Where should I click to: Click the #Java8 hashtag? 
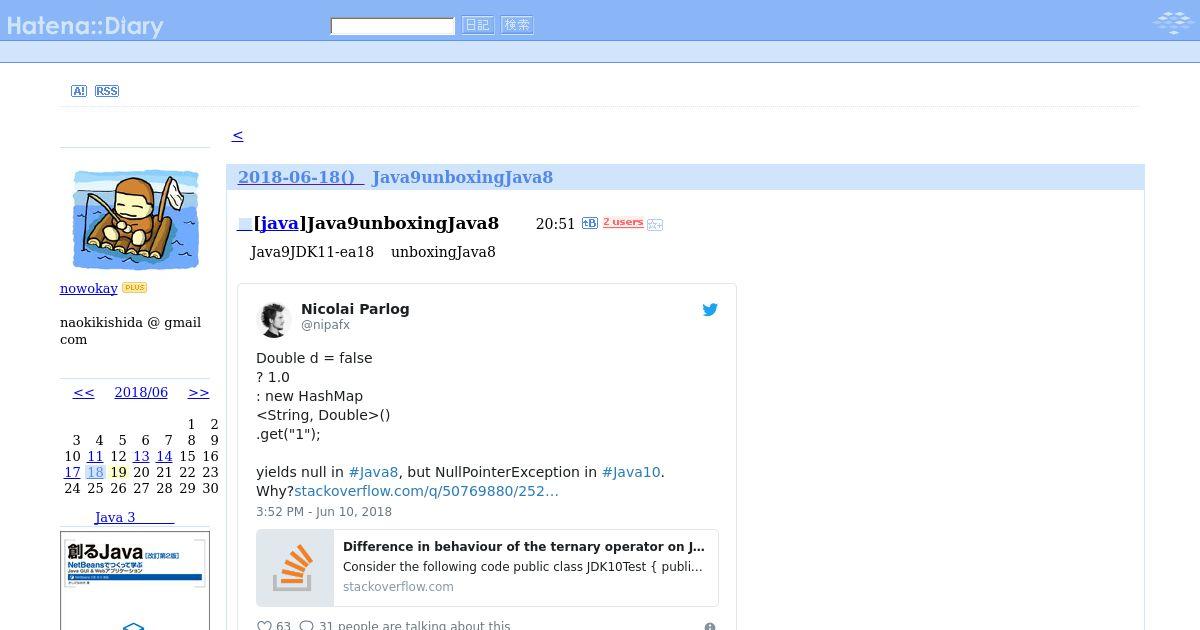(x=373, y=472)
